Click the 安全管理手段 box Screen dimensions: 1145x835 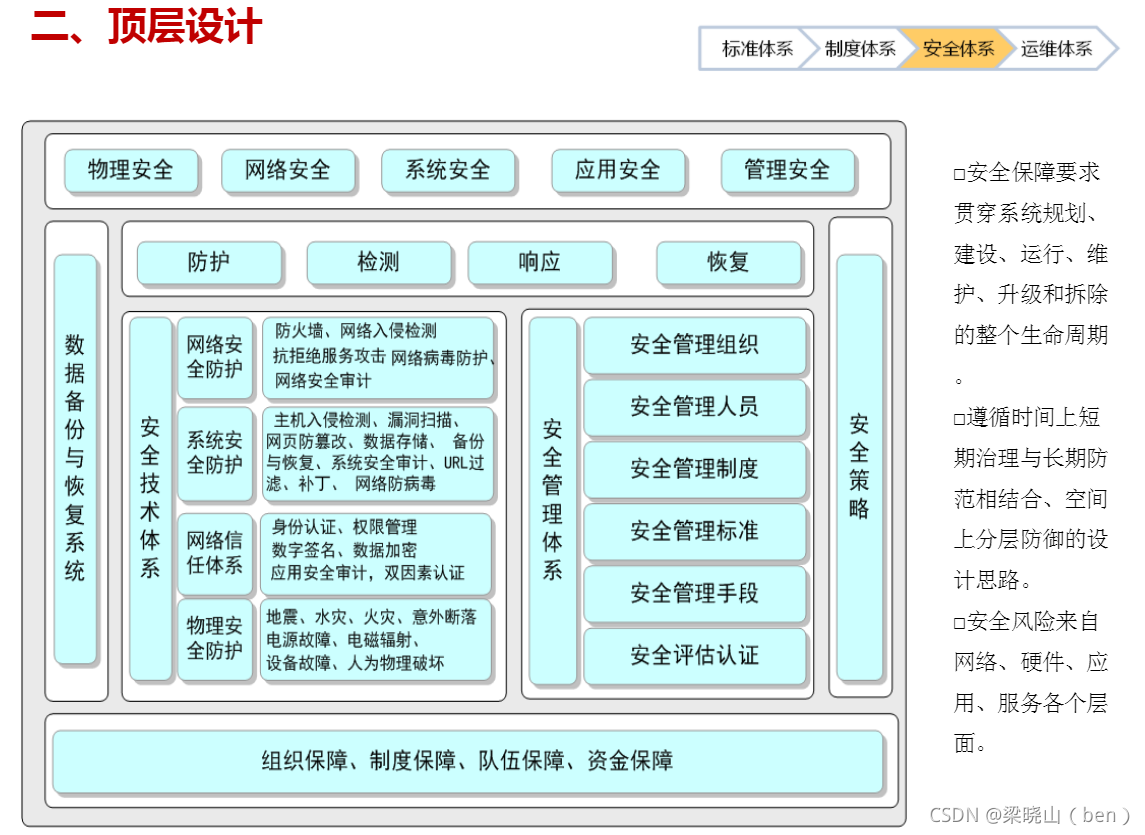coord(694,593)
